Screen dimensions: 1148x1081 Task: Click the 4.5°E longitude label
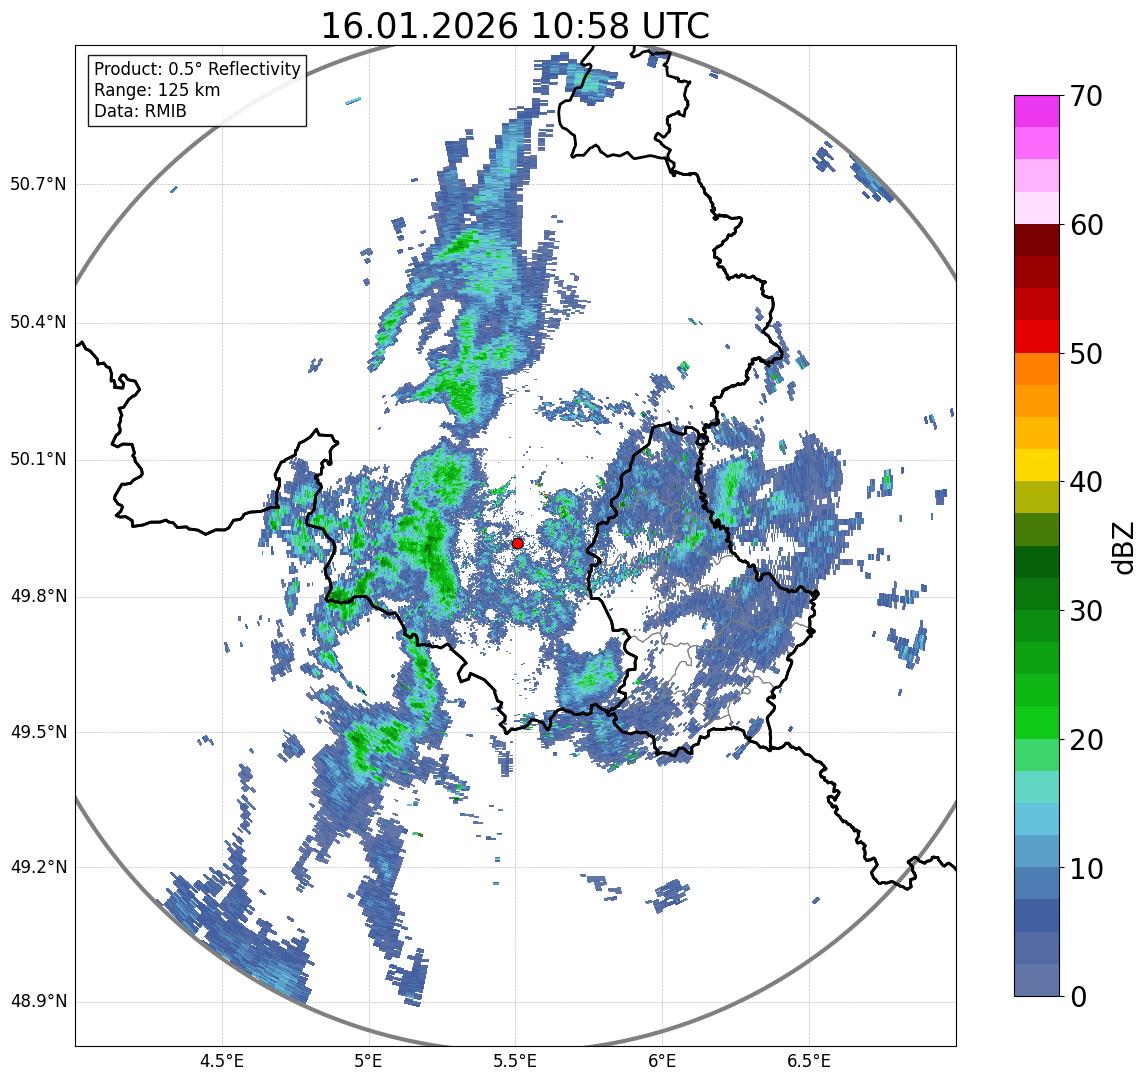coord(222,1061)
